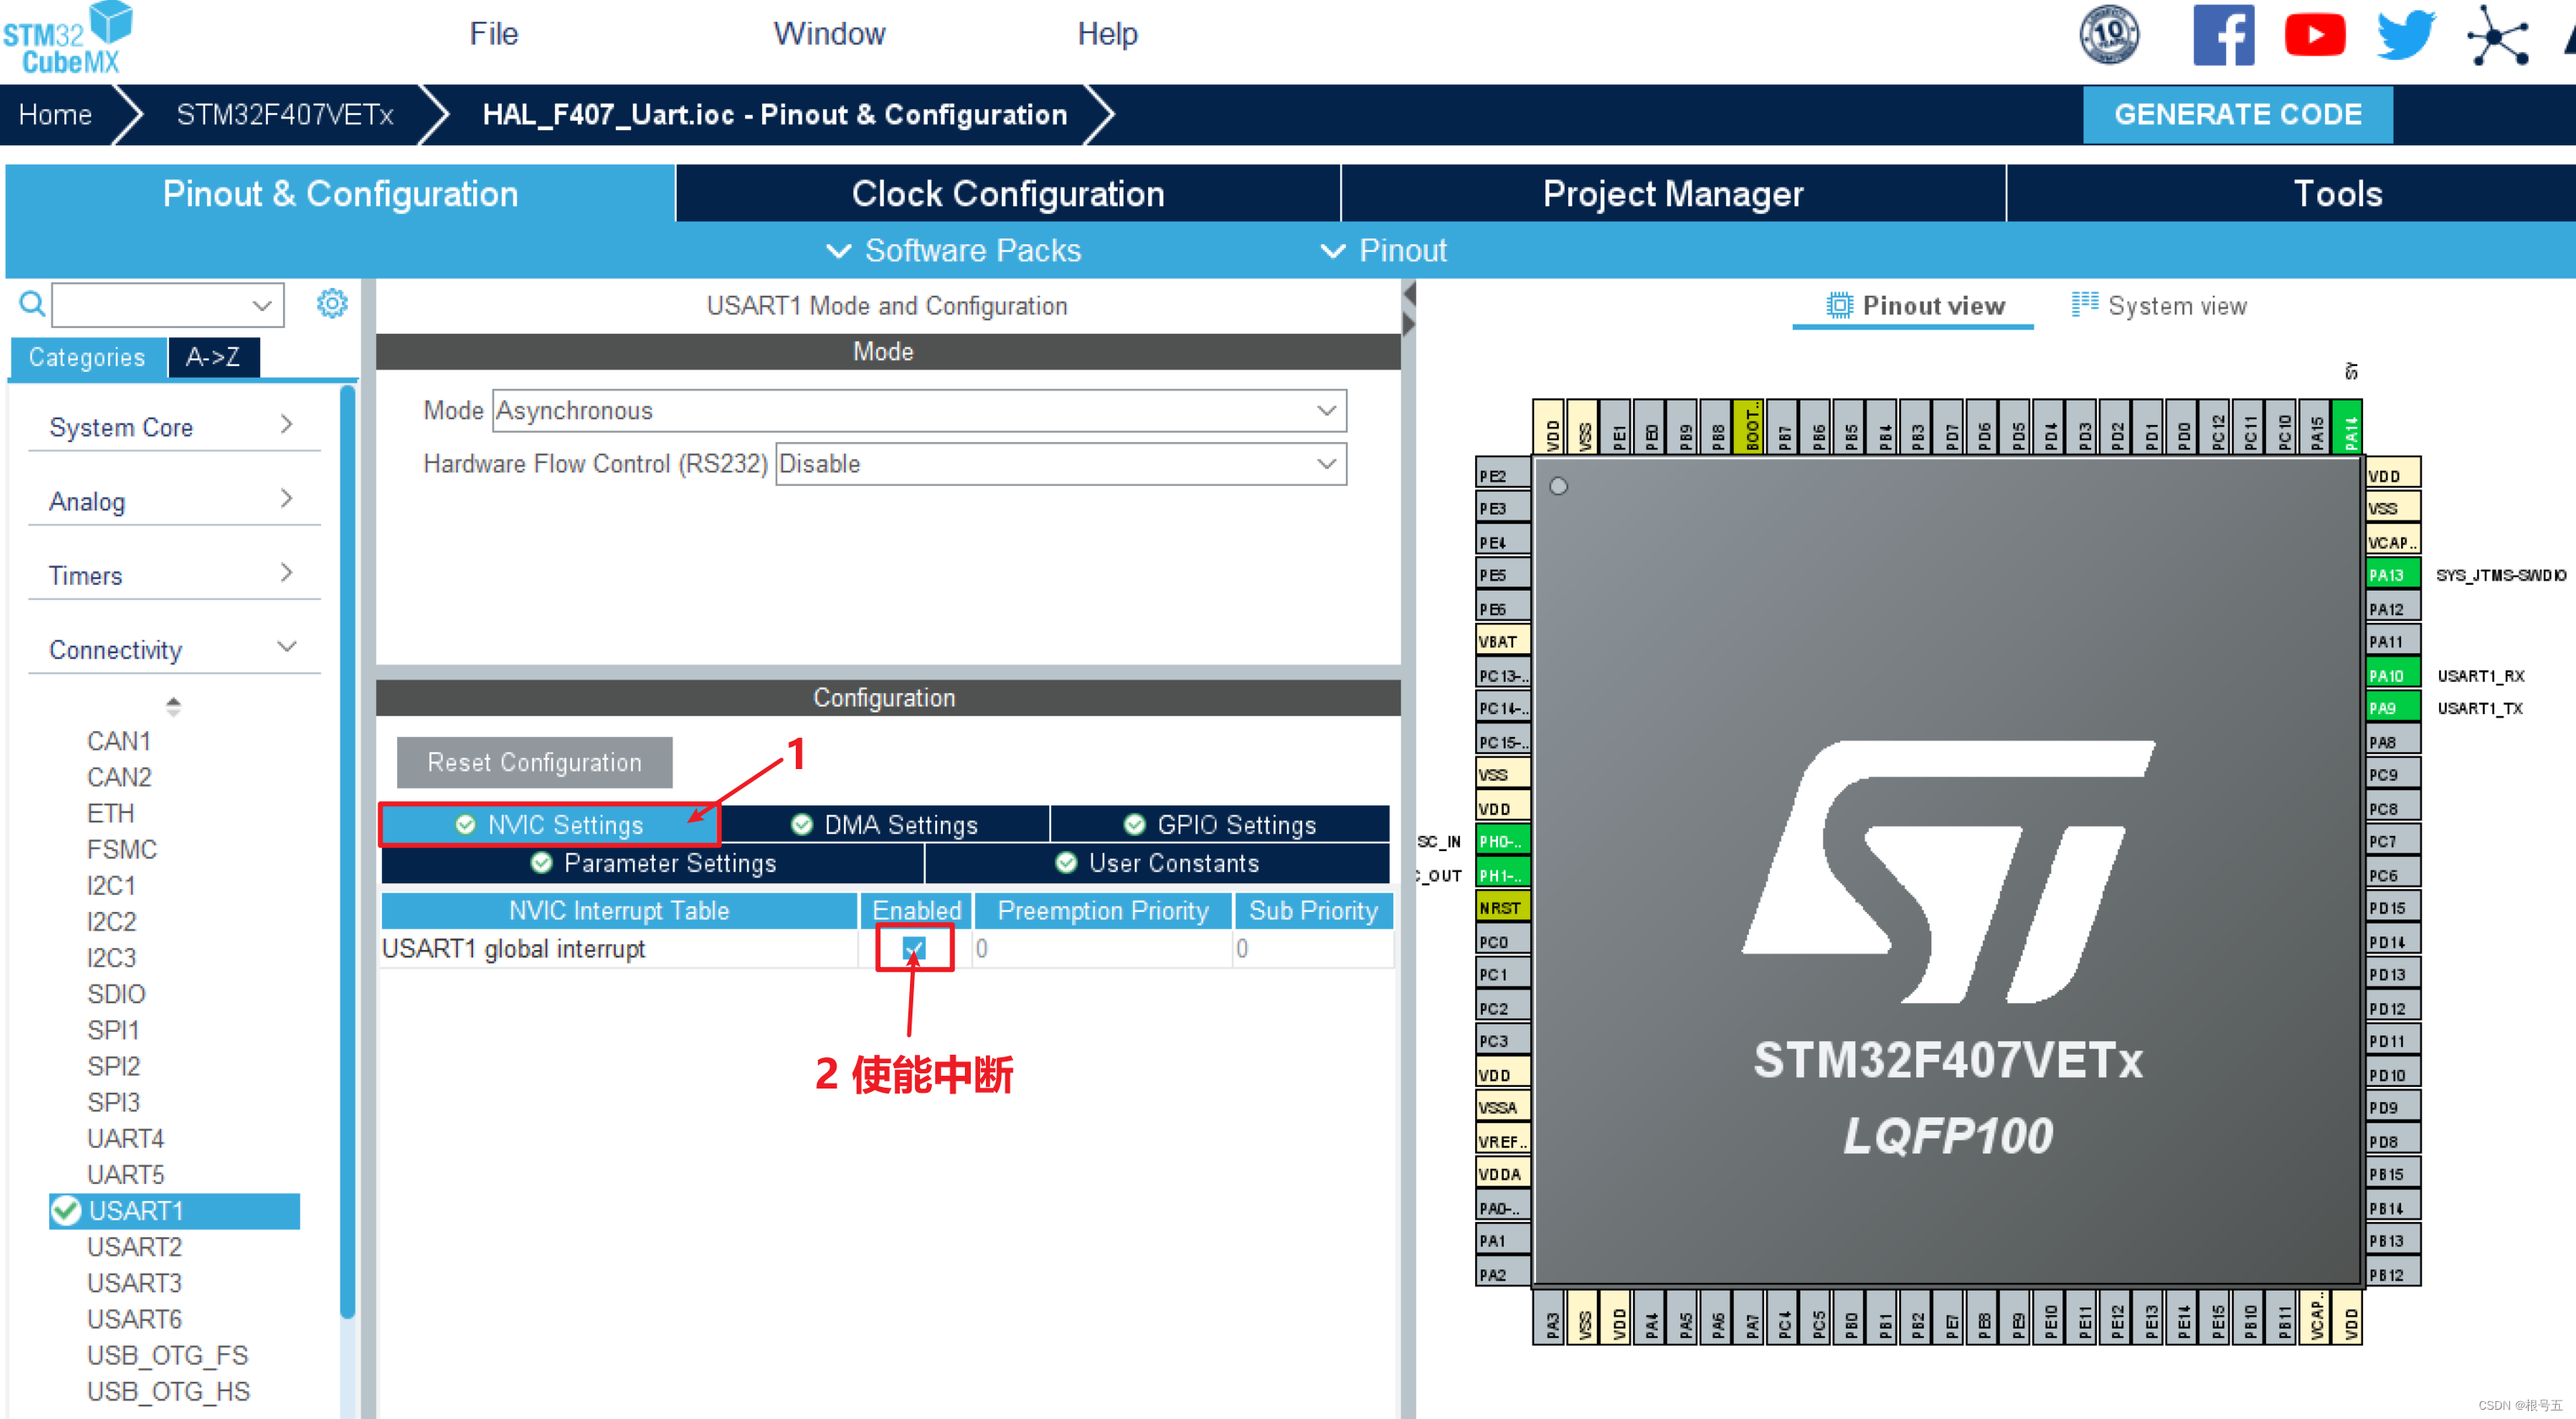Screen dimensions: 2576x1419
Task: Switch to System view
Action: click(2160, 306)
